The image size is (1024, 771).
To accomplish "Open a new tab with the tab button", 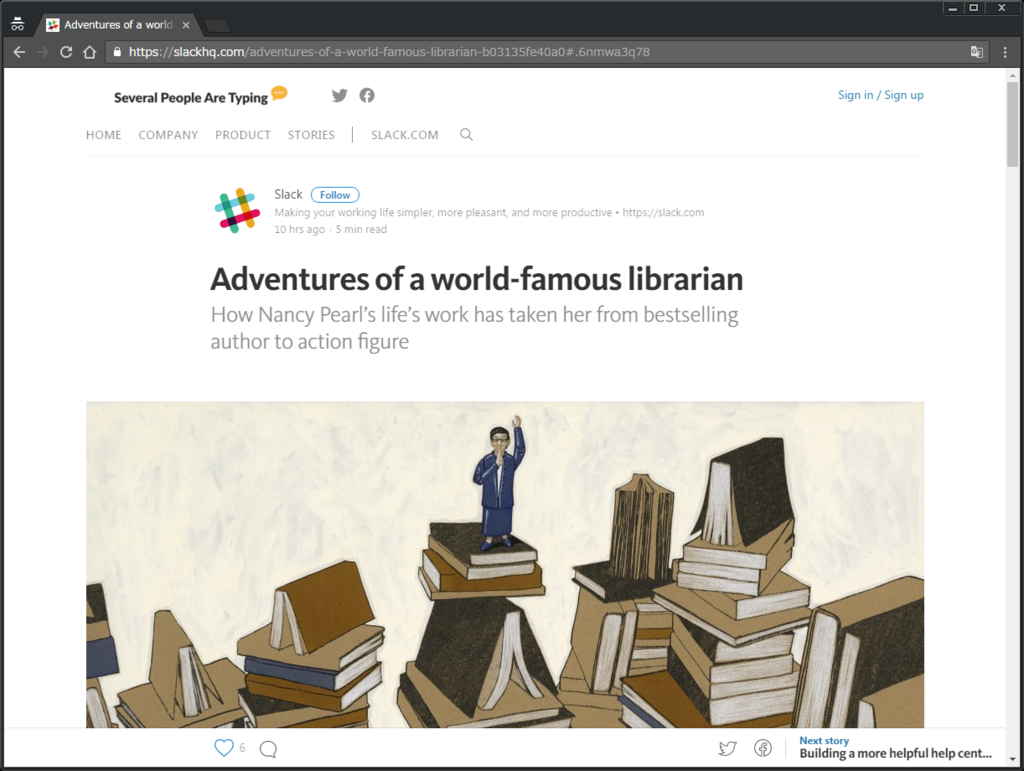I will point(217,25).
